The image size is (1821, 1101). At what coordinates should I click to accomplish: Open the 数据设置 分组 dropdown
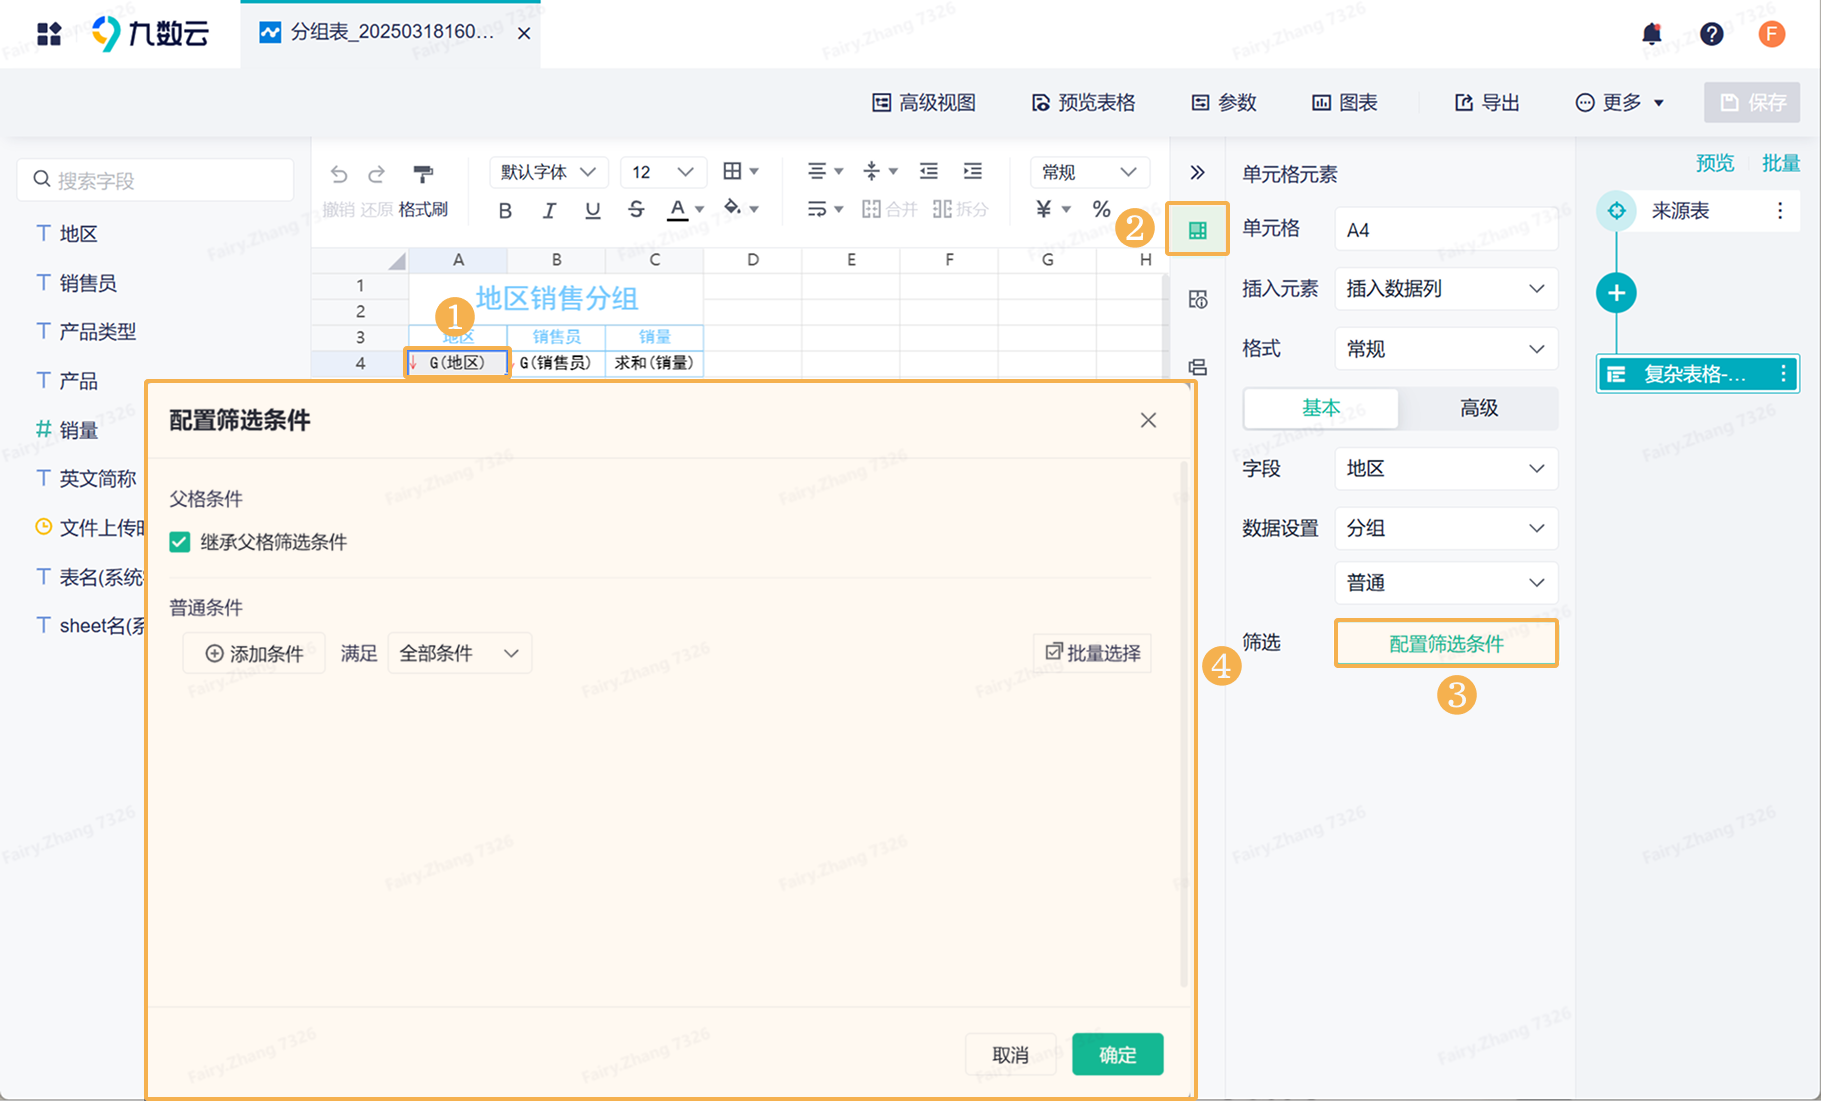click(x=1446, y=528)
